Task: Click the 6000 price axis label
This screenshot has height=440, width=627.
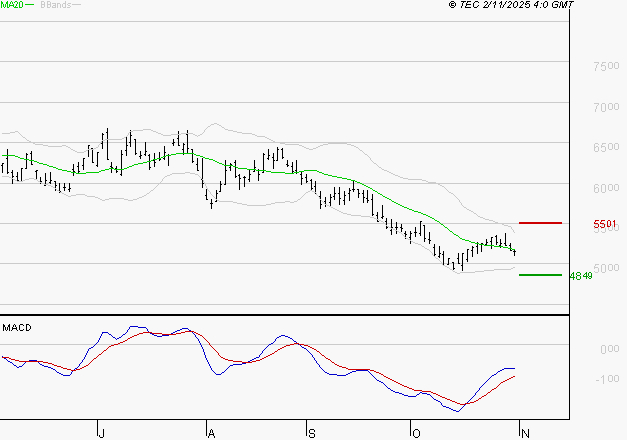Action: tap(606, 188)
